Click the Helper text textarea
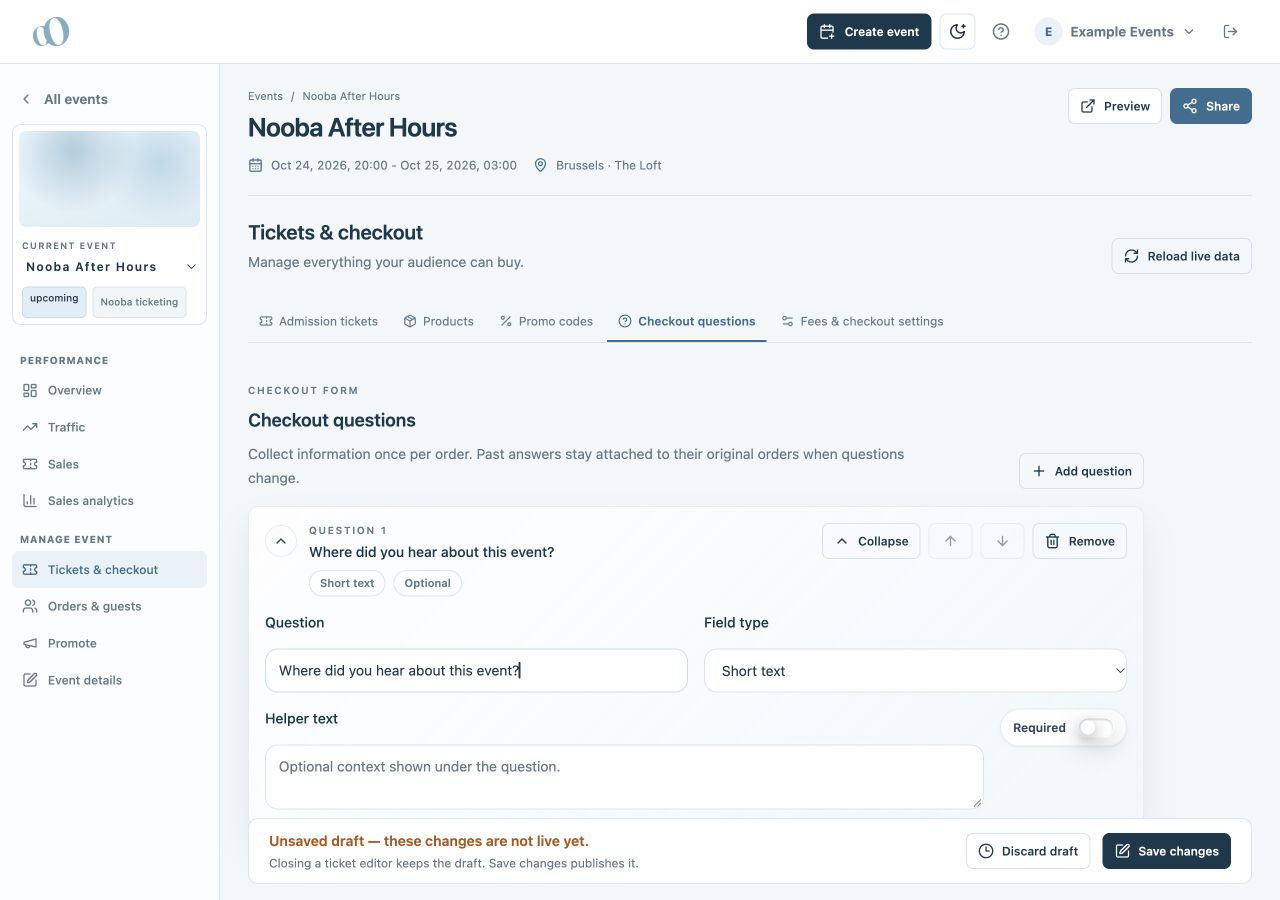 tap(624, 777)
